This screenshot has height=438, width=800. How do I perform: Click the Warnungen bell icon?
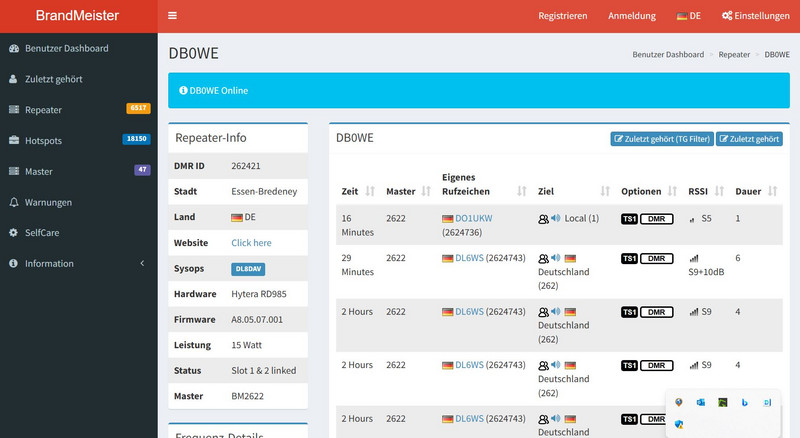(14, 202)
